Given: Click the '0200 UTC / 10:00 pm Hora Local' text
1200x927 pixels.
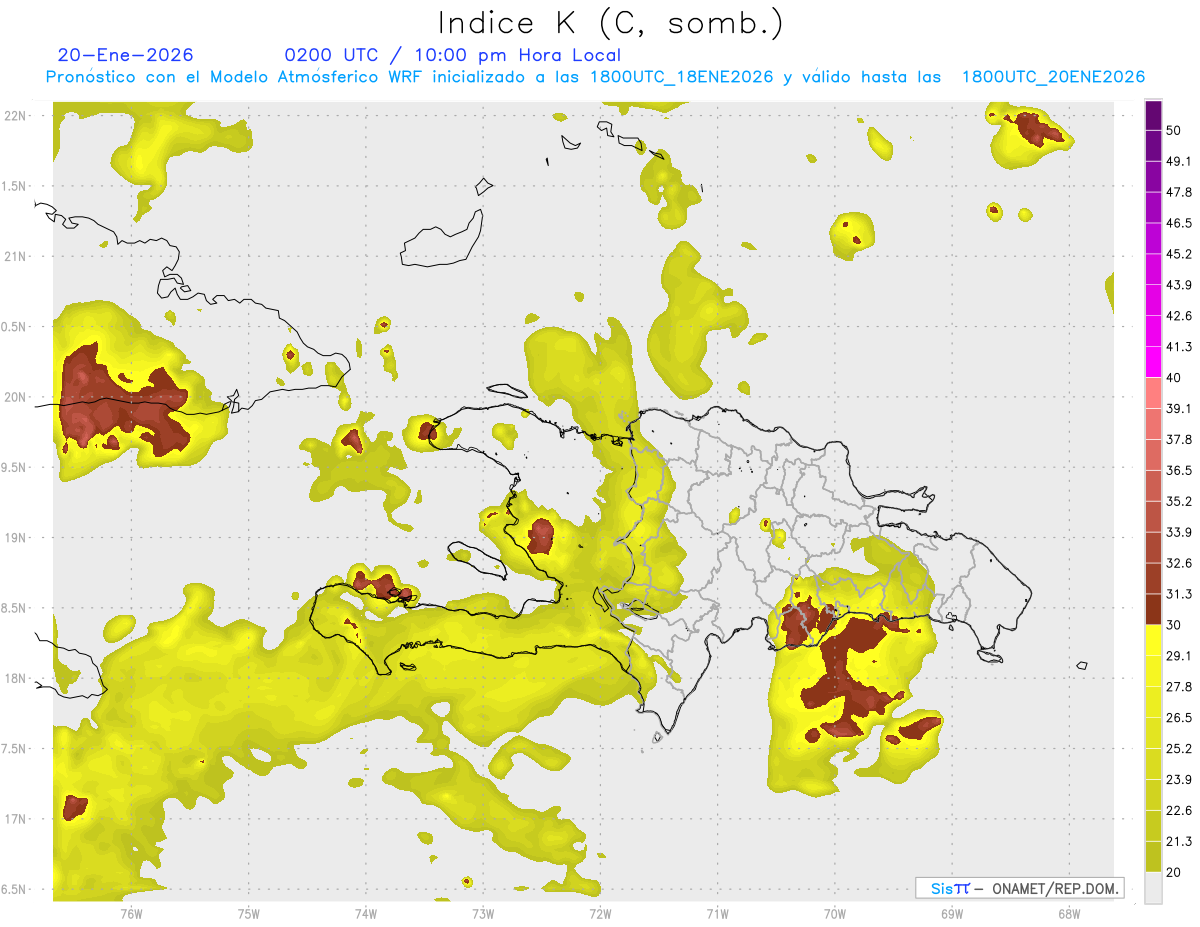Looking at the screenshot, I should pyautogui.click(x=452, y=55).
